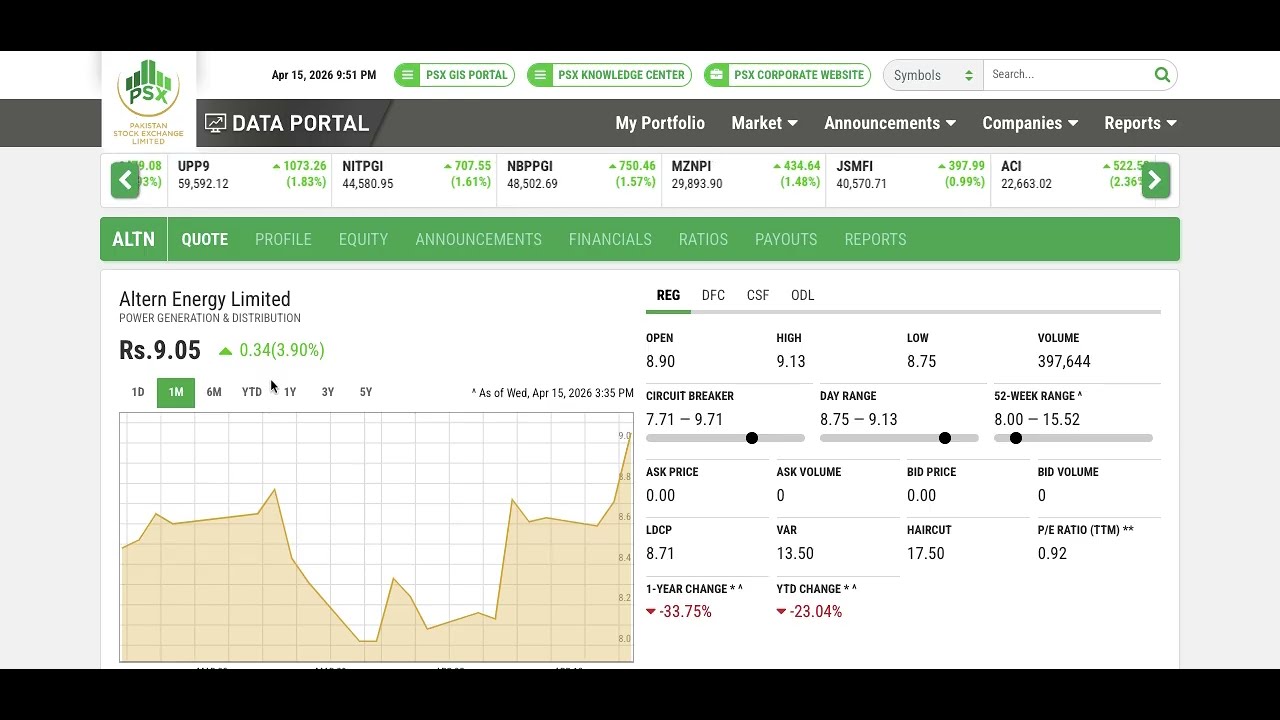Screen dimensions: 1280x720
Task: Expand the Announcements menu in navbar
Action: (x=890, y=123)
